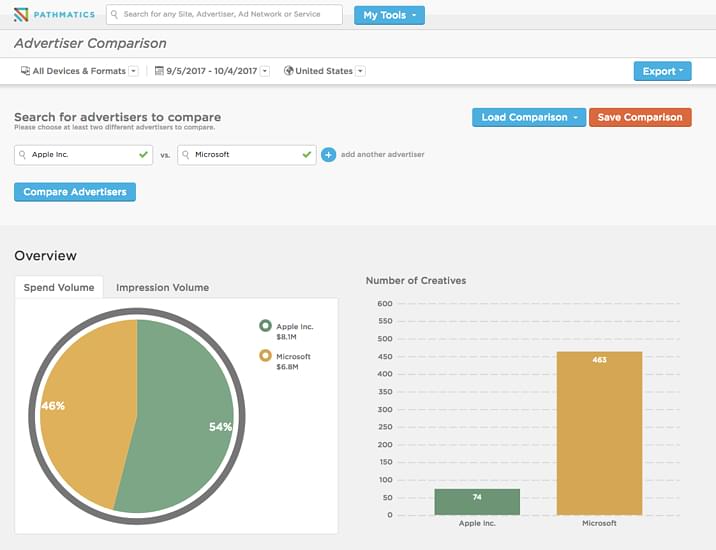Click the search icon in Microsoft field

(x=185, y=155)
